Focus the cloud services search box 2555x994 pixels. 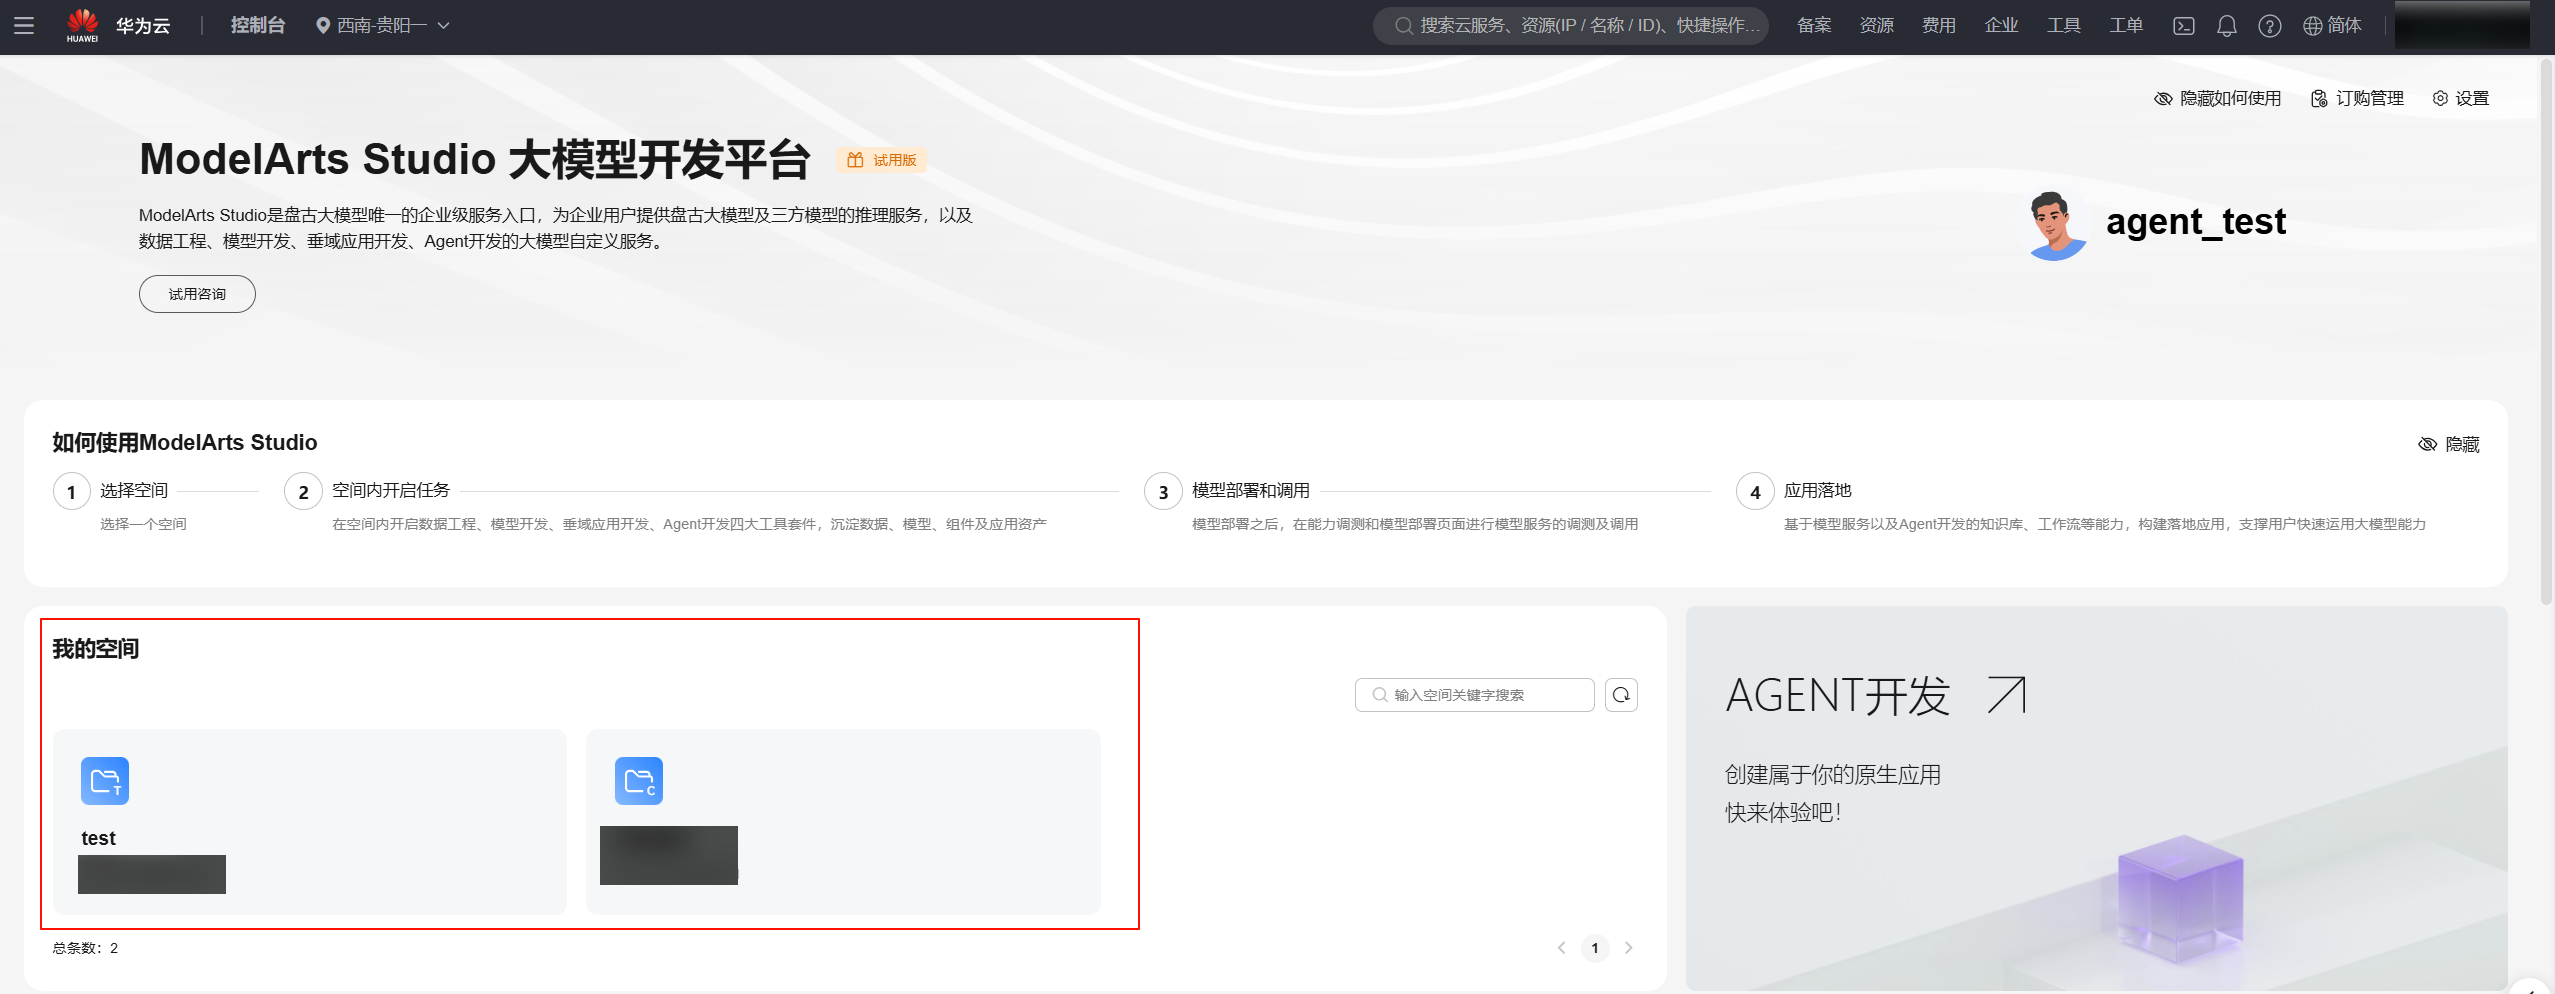(1571, 26)
